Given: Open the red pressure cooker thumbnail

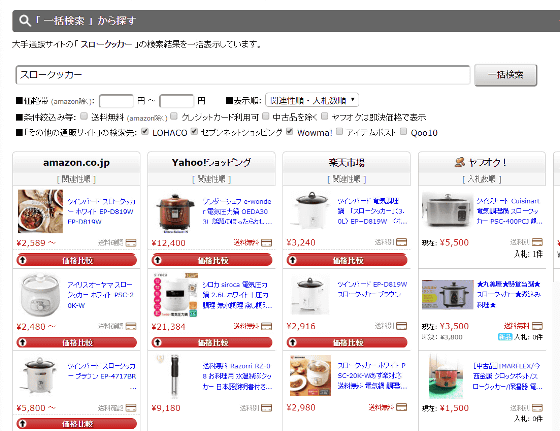Looking at the screenshot, I should (x=175, y=214).
